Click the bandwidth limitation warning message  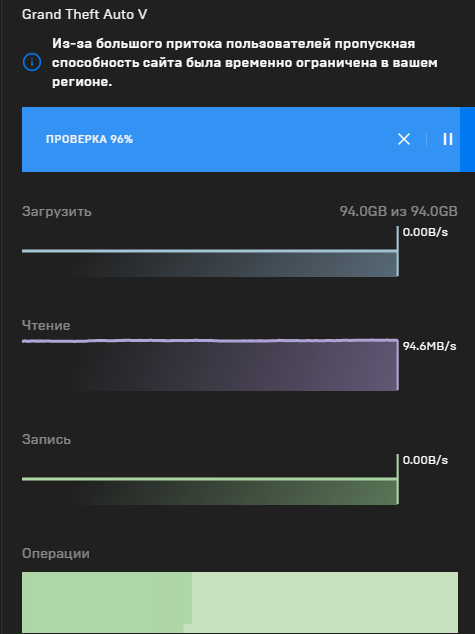click(x=245, y=63)
